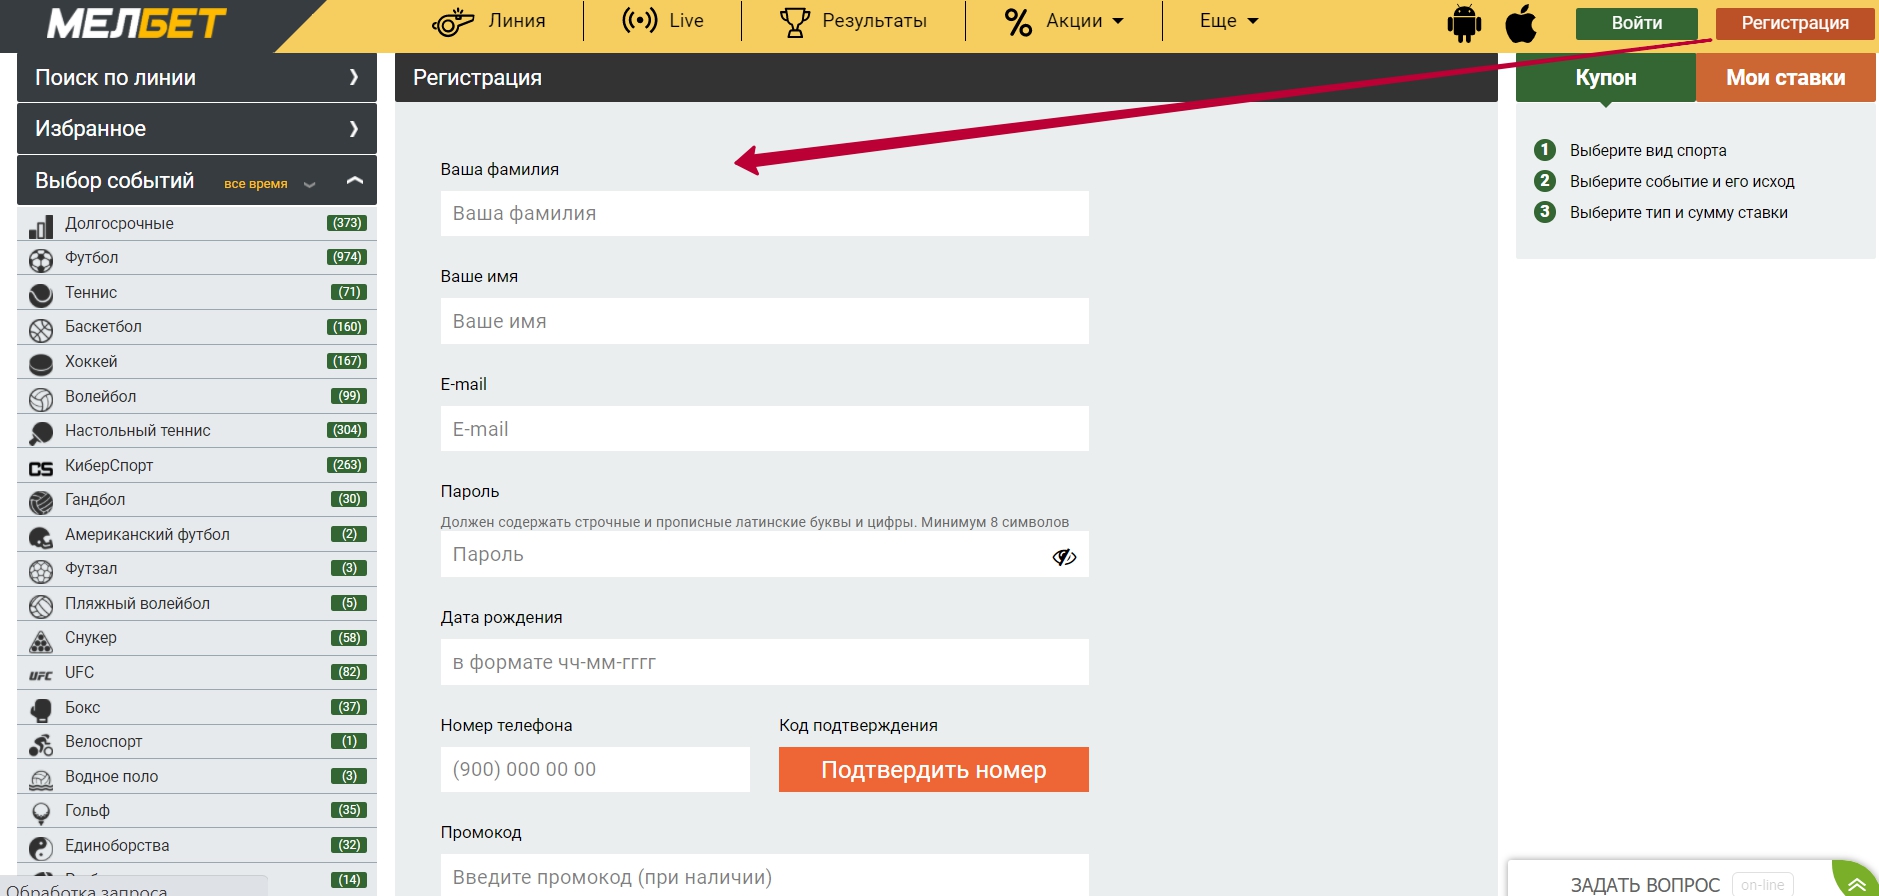Open the Android app download icon

coord(1464,23)
